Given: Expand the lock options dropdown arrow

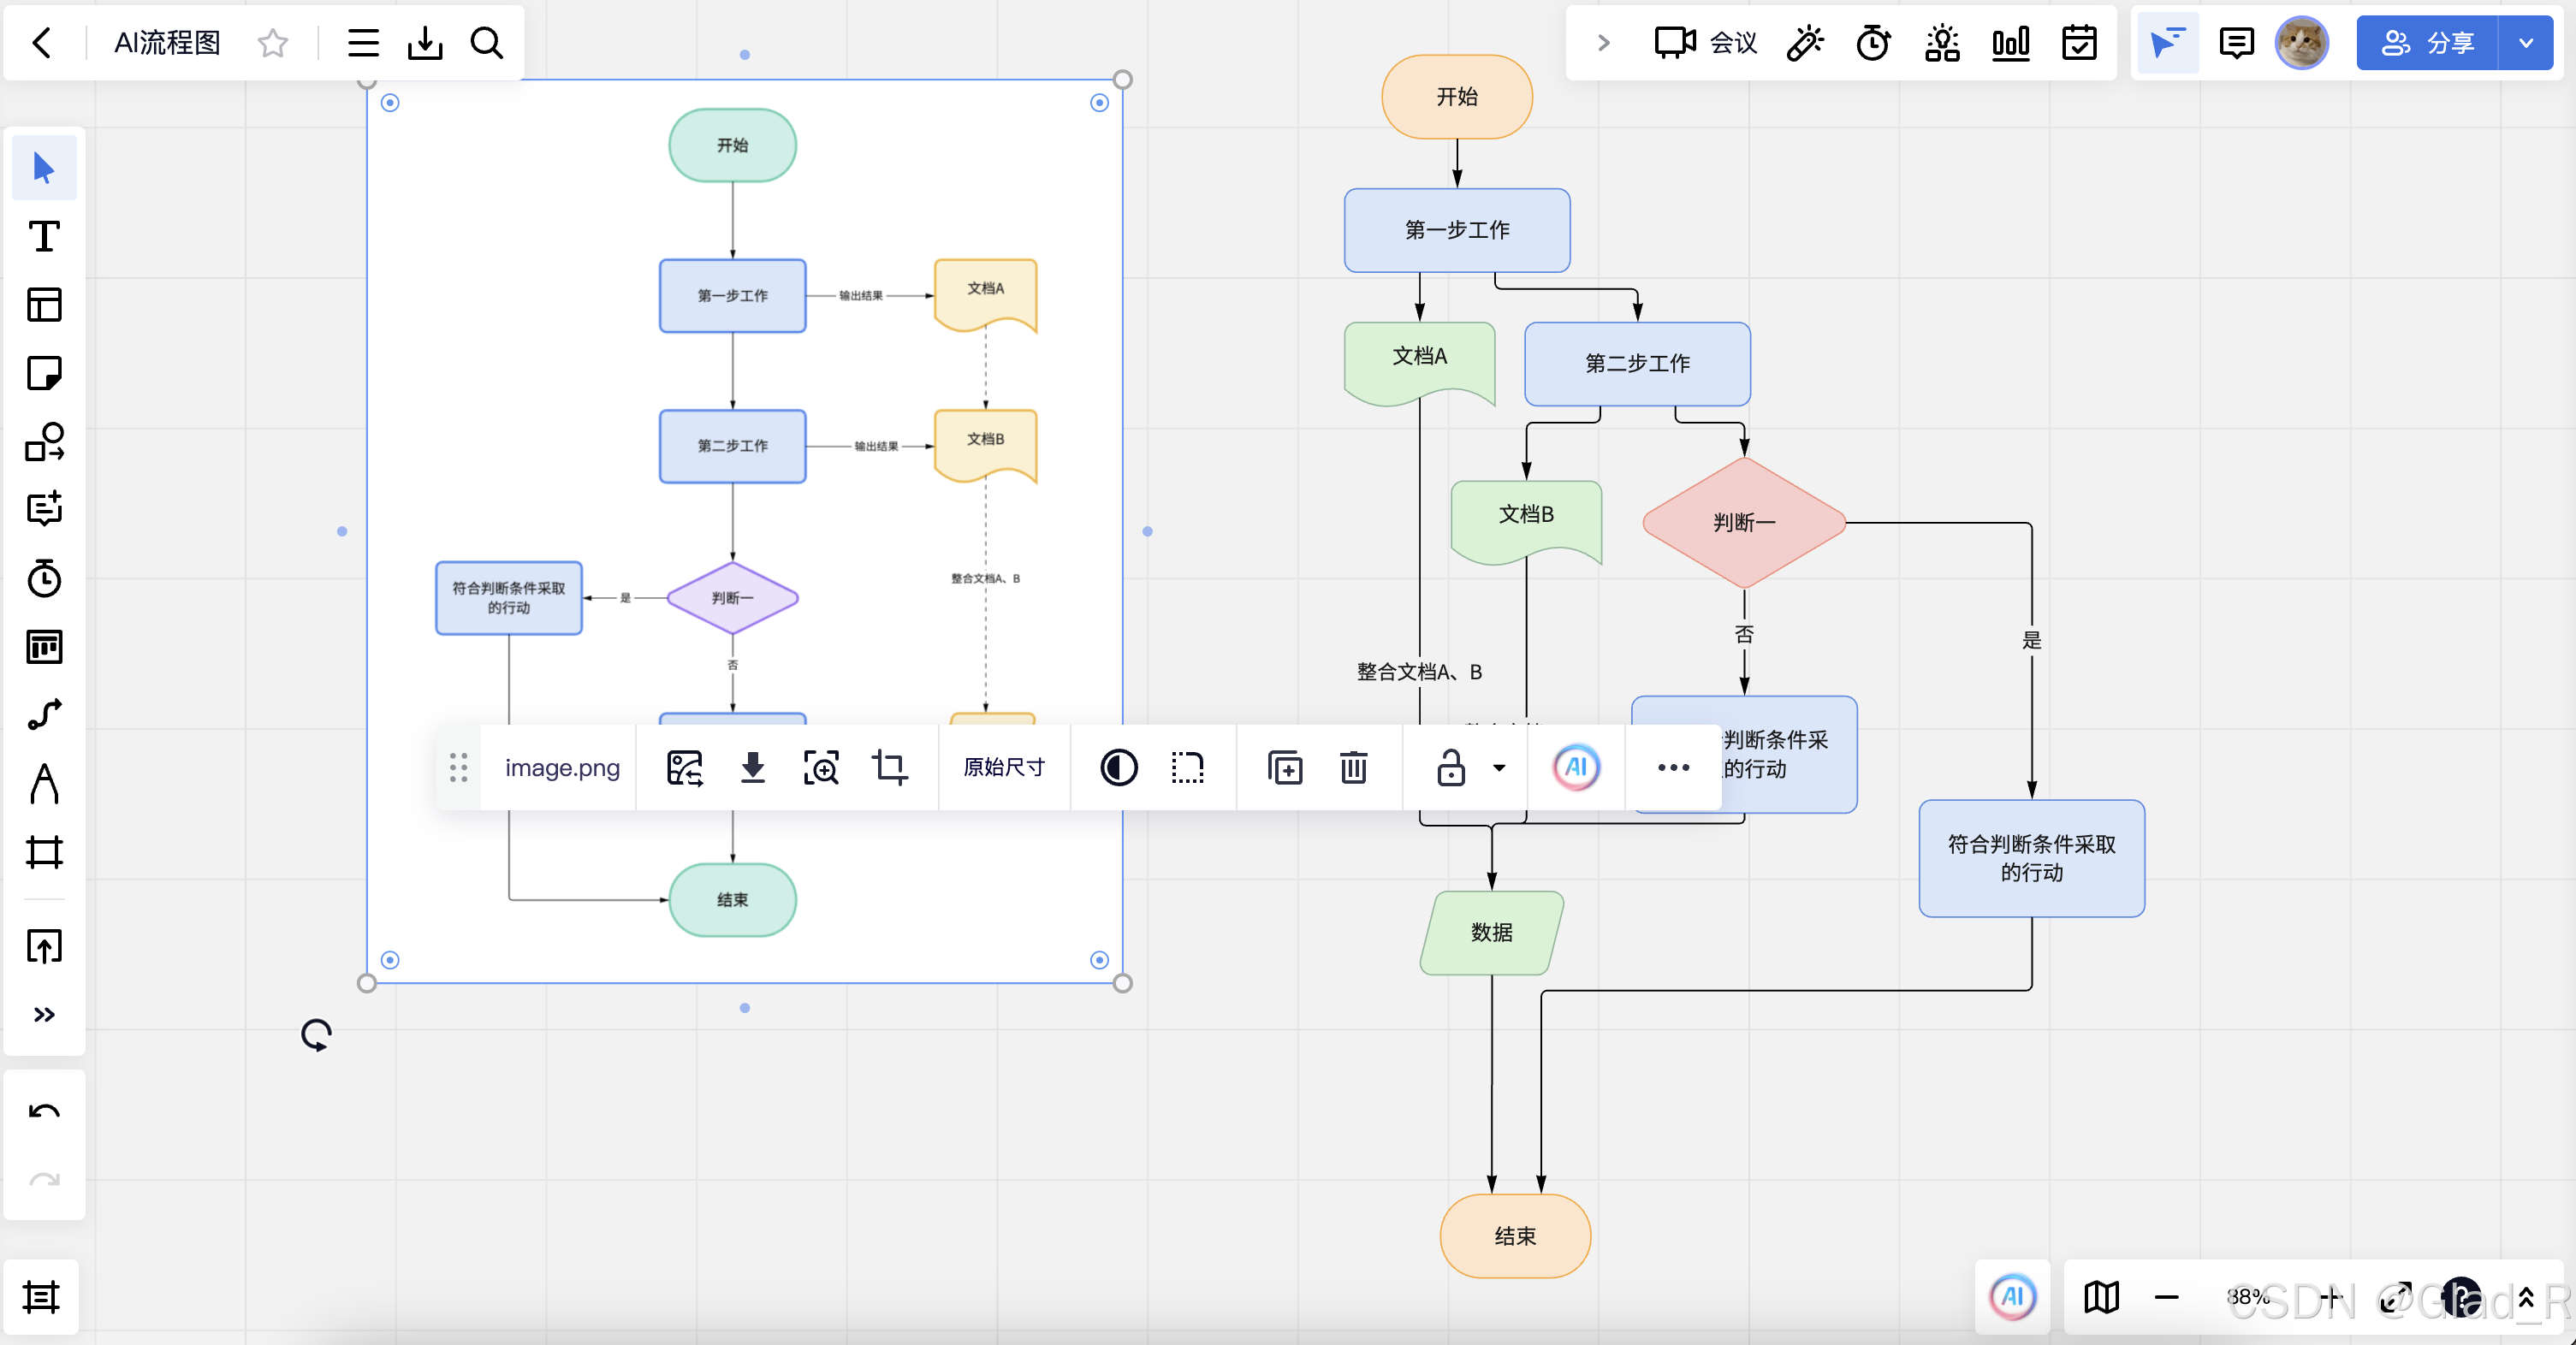Looking at the screenshot, I should 1499,767.
